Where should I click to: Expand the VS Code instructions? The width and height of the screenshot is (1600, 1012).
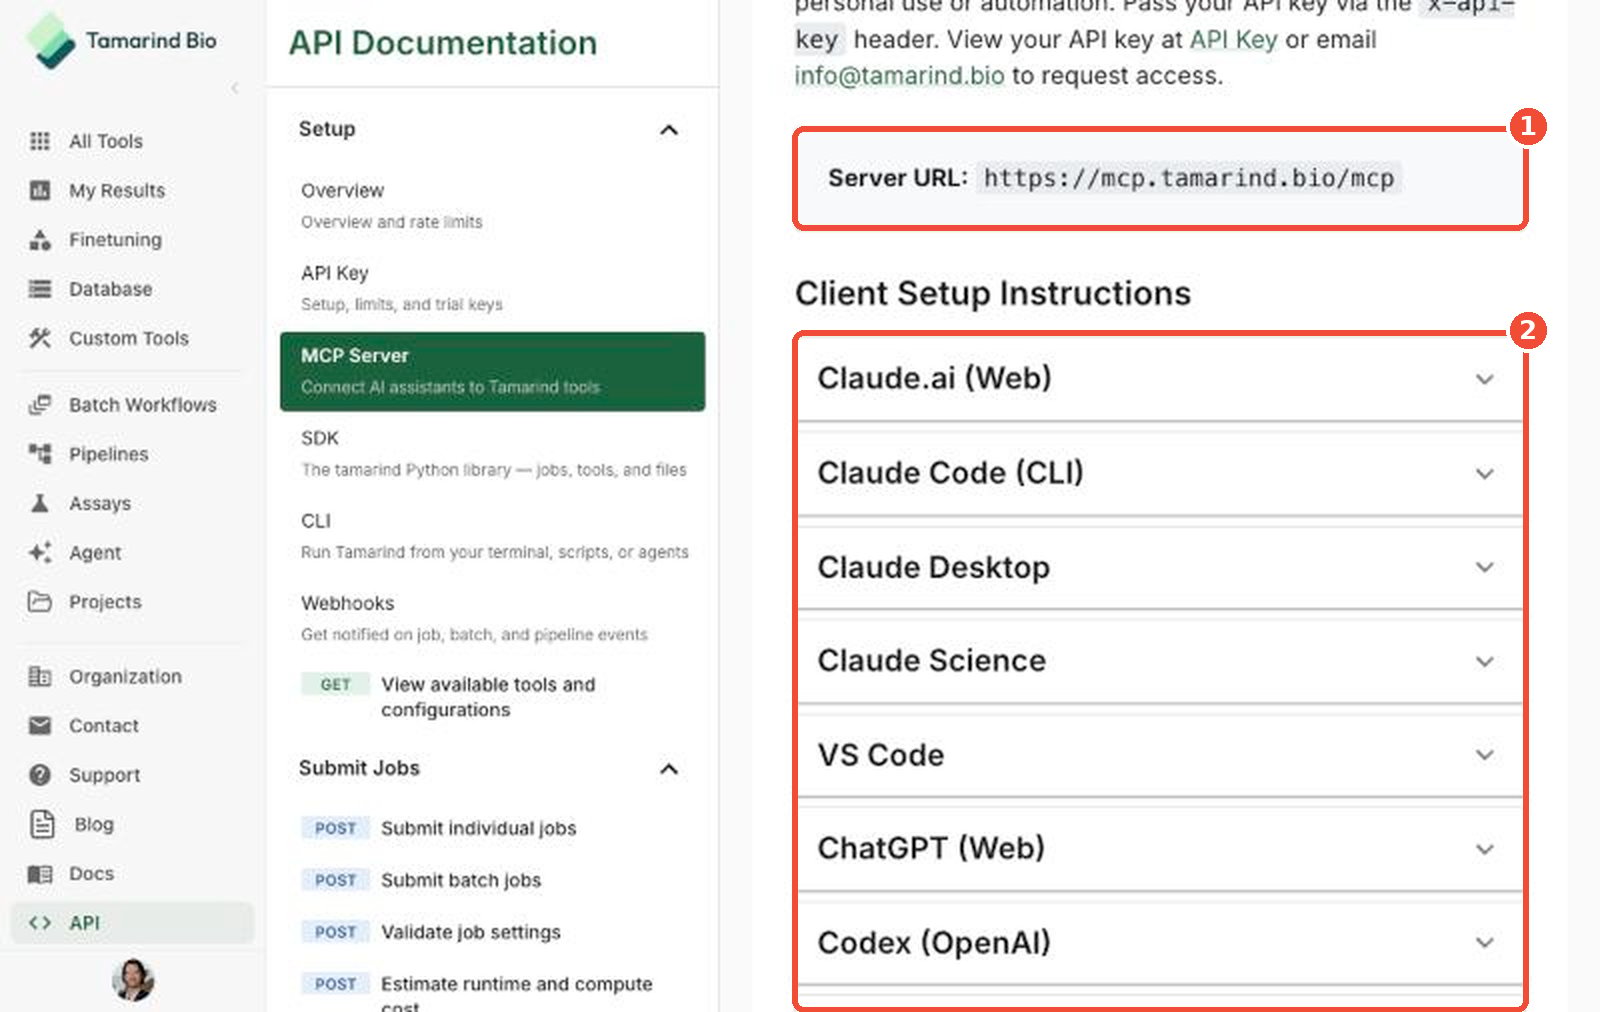[x=1160, y=755]
